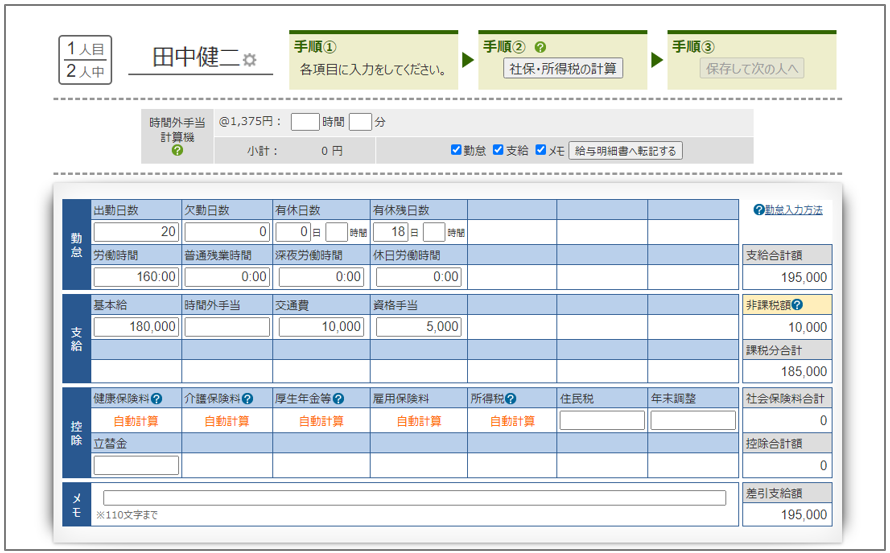Click the green help icon next to 手順②
Screen dimensions: 890x553
coord(541,47)
